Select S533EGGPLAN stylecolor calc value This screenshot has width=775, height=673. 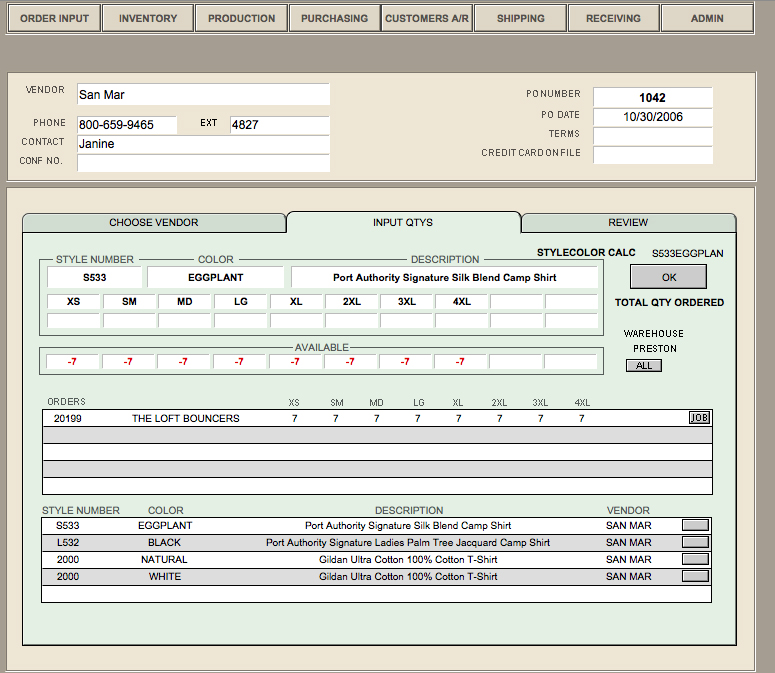click(x=688, y=253)
